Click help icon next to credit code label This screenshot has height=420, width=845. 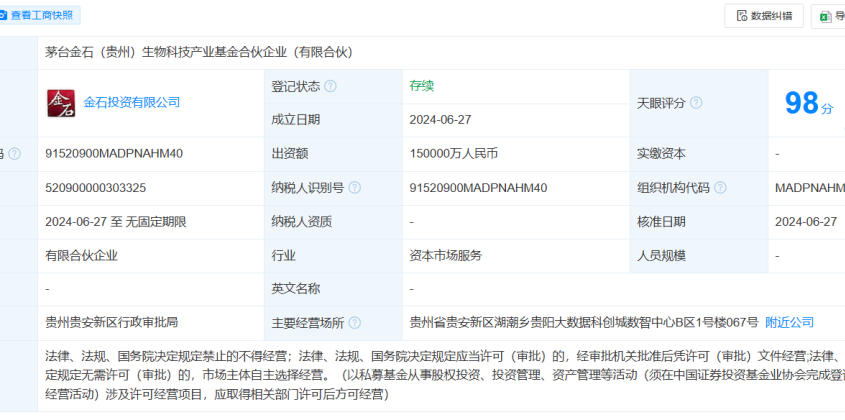tap(15, 154)
